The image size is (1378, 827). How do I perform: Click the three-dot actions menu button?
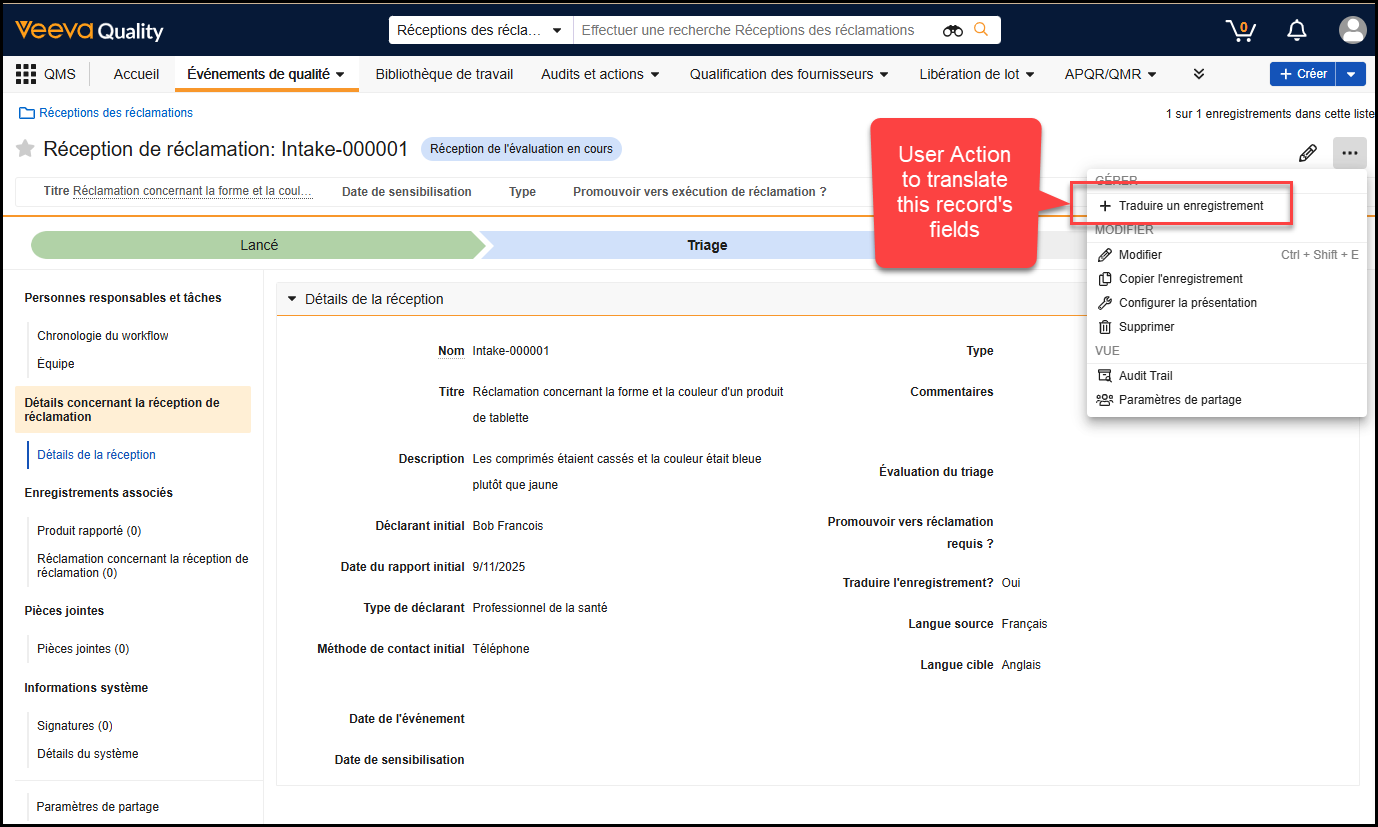(1350, 153)
